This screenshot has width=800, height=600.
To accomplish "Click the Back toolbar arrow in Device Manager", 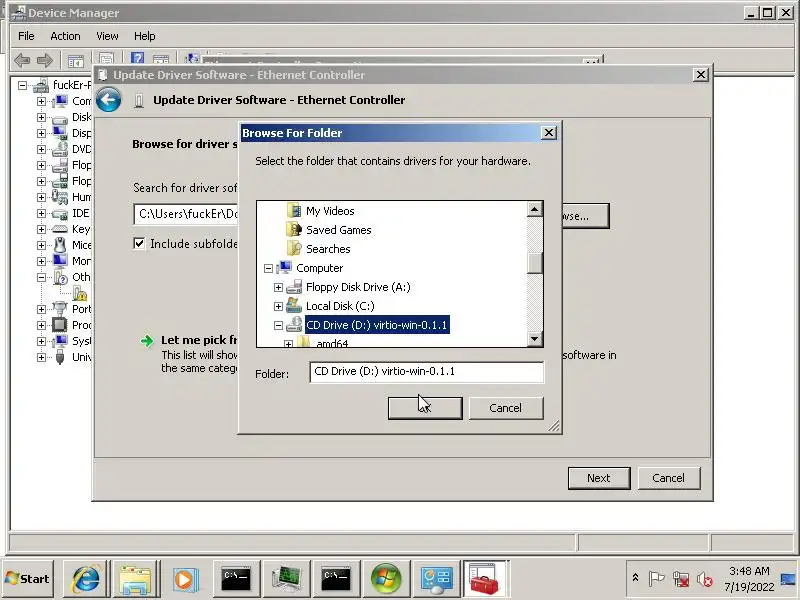I will (22, 60).
